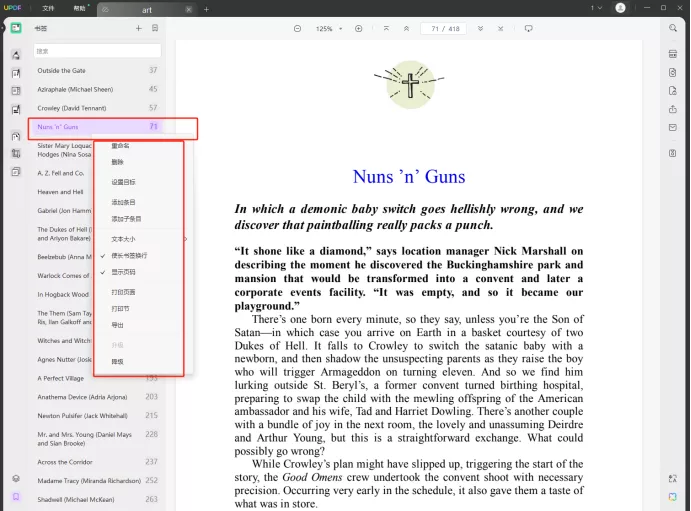Open the 'Aziraphale (Michael Sheen)' bookmark

(x=97, y=89)
